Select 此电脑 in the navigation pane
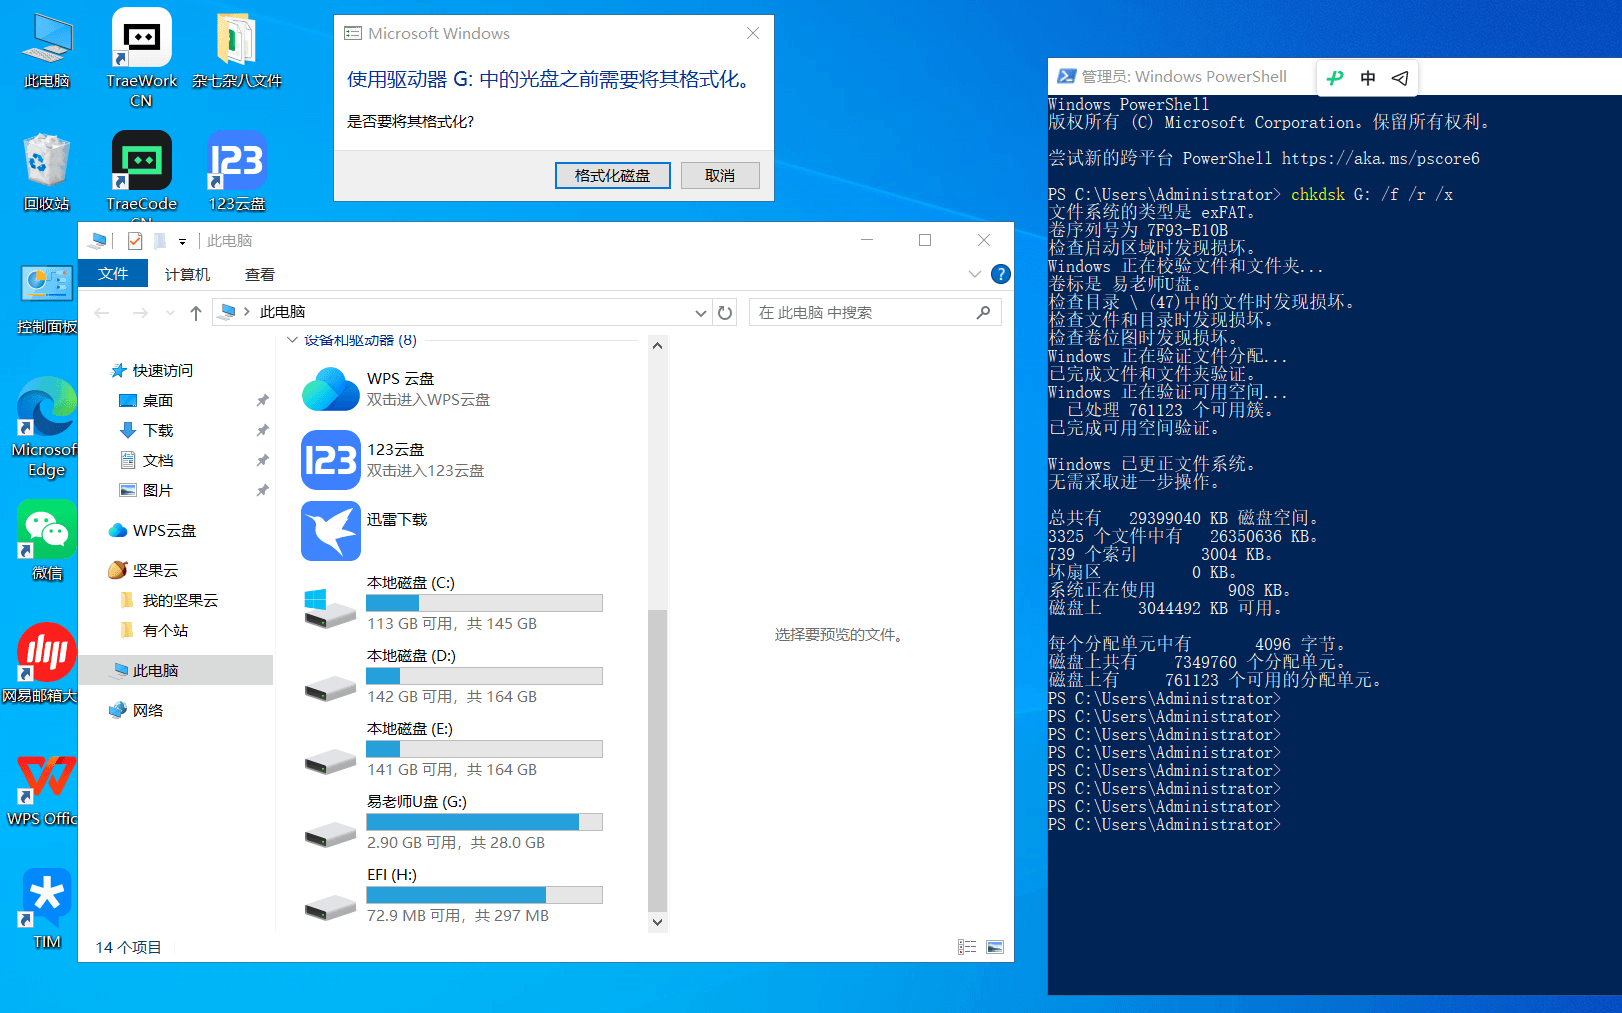1622x1013 pixels. click(175, 670)
